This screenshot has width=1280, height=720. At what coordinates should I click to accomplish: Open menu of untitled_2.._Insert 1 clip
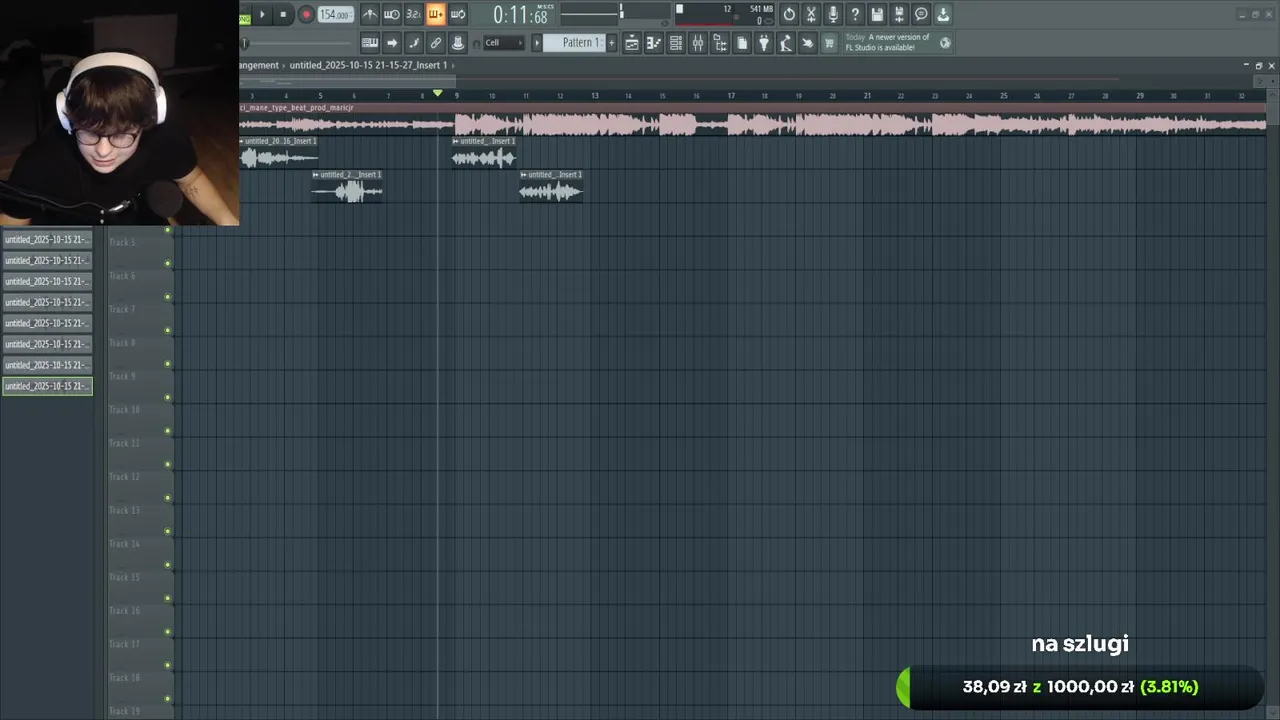[316, 175]
